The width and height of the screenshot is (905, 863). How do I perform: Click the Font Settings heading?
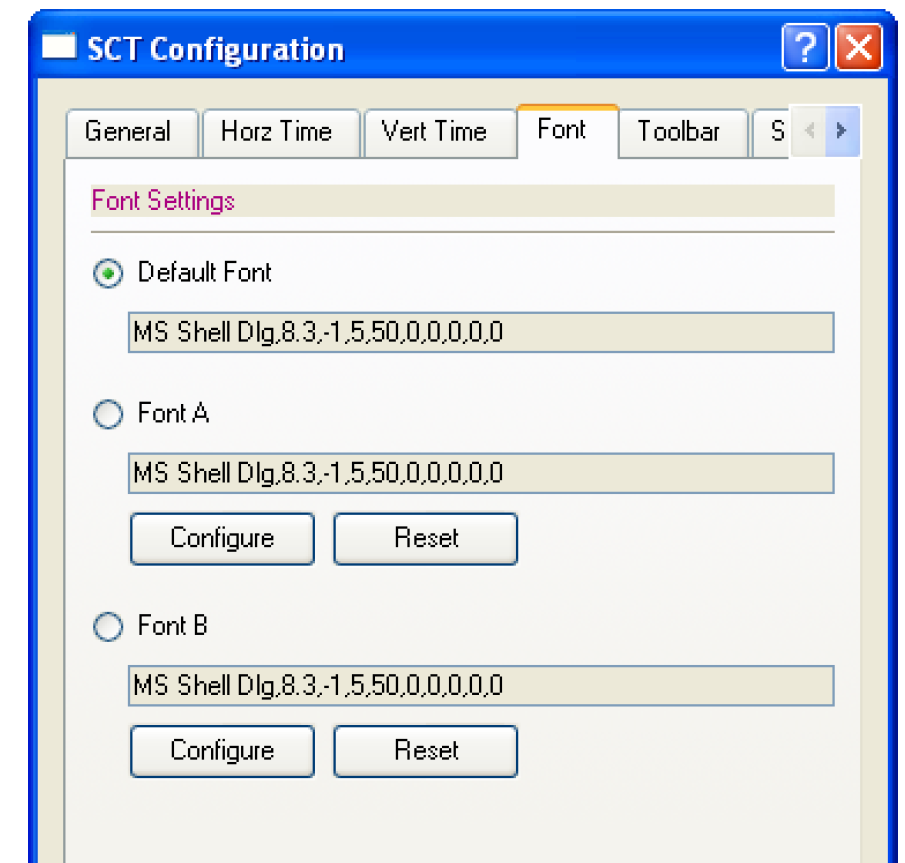point(163,201)
